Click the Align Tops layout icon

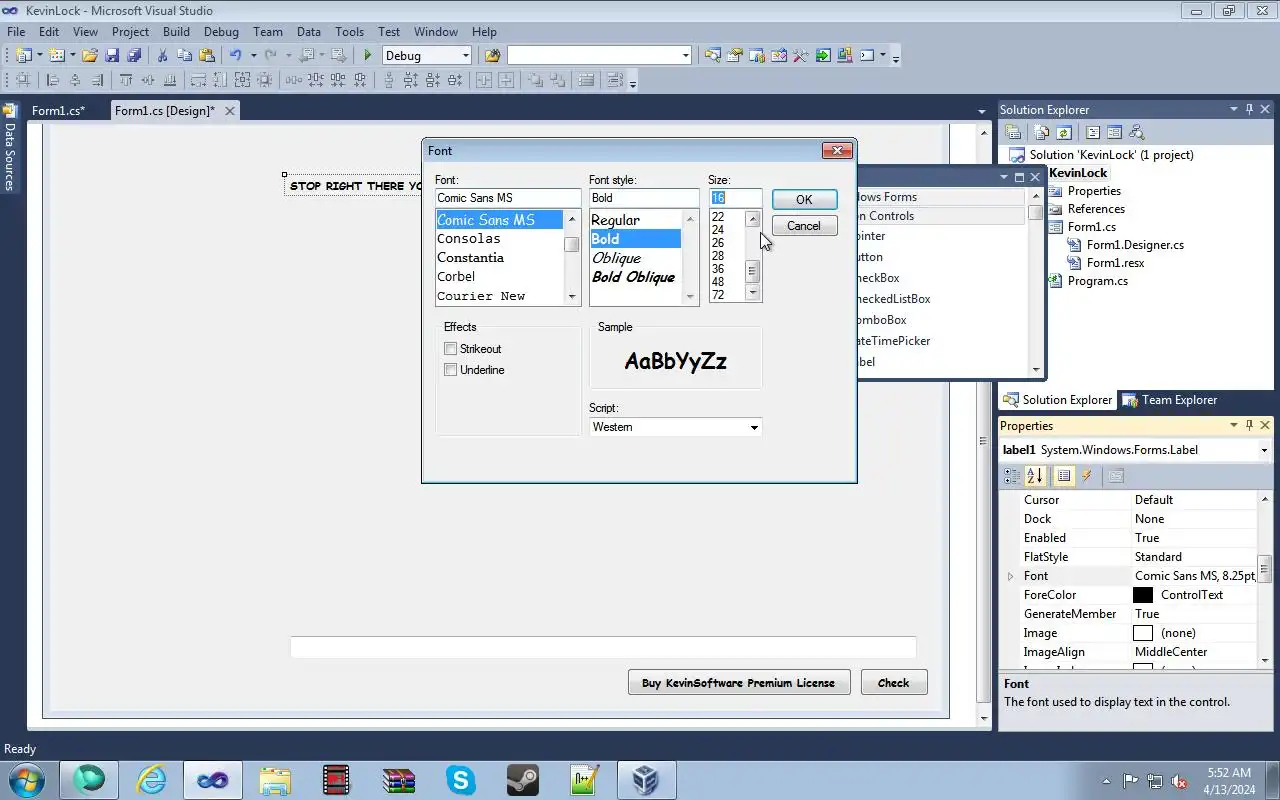[x=126, y=80]
